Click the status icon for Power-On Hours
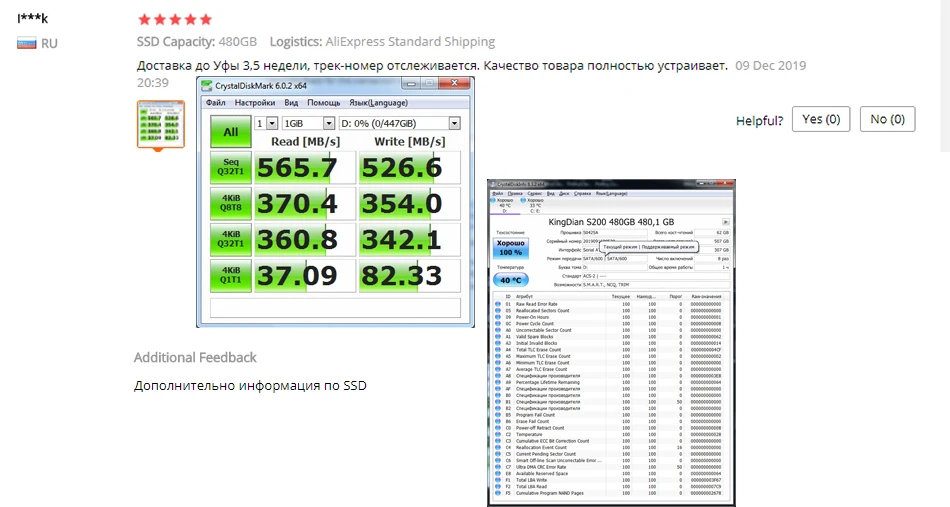 (498, 317)
